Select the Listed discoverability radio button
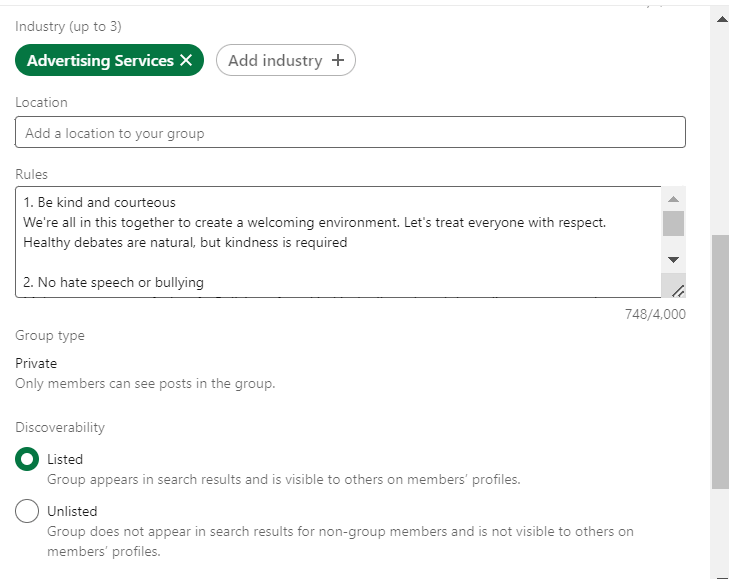 tap(27, 460)
